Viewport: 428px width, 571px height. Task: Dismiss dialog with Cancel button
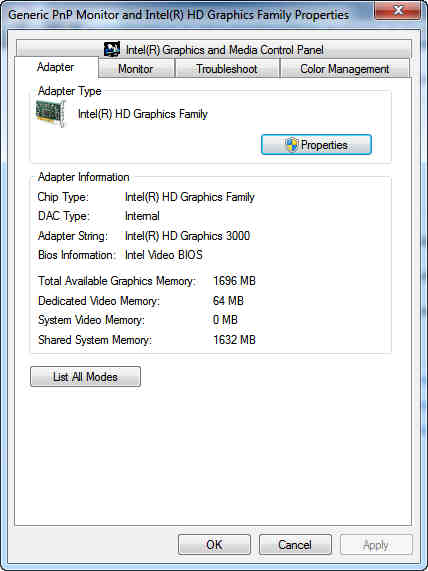tap(295, 544)
